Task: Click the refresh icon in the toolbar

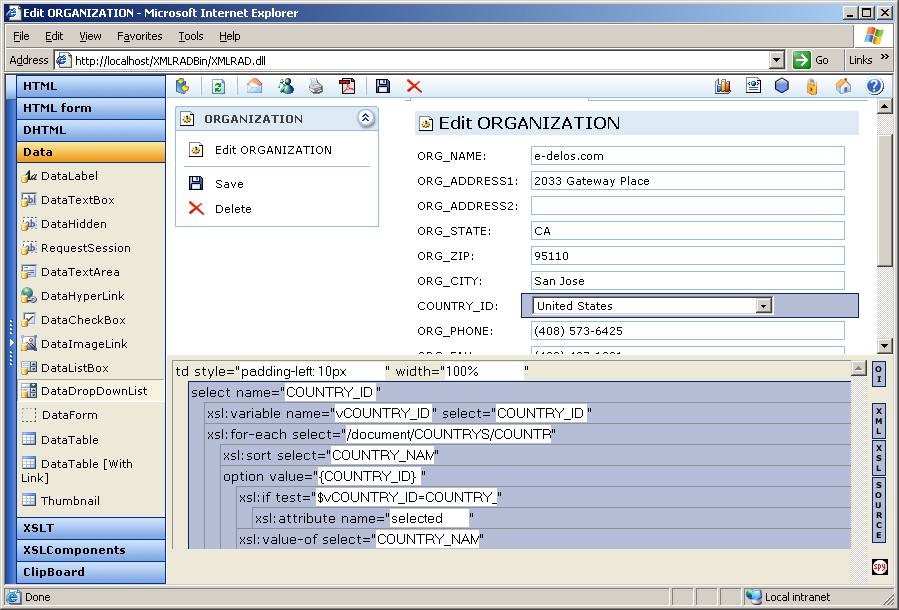Action: click(x=218, y=87)
